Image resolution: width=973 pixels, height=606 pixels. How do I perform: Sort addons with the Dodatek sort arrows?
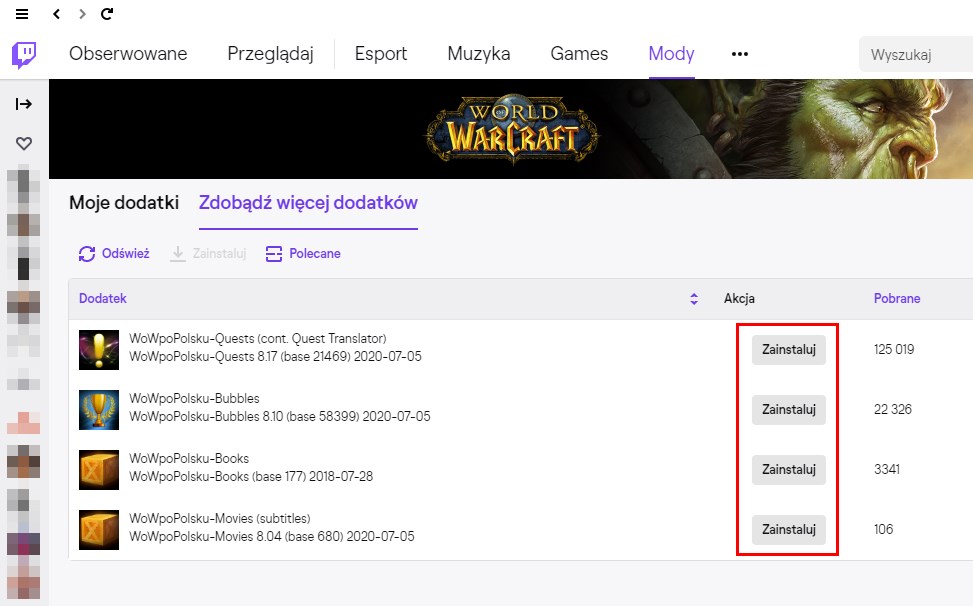pos(694,299)
